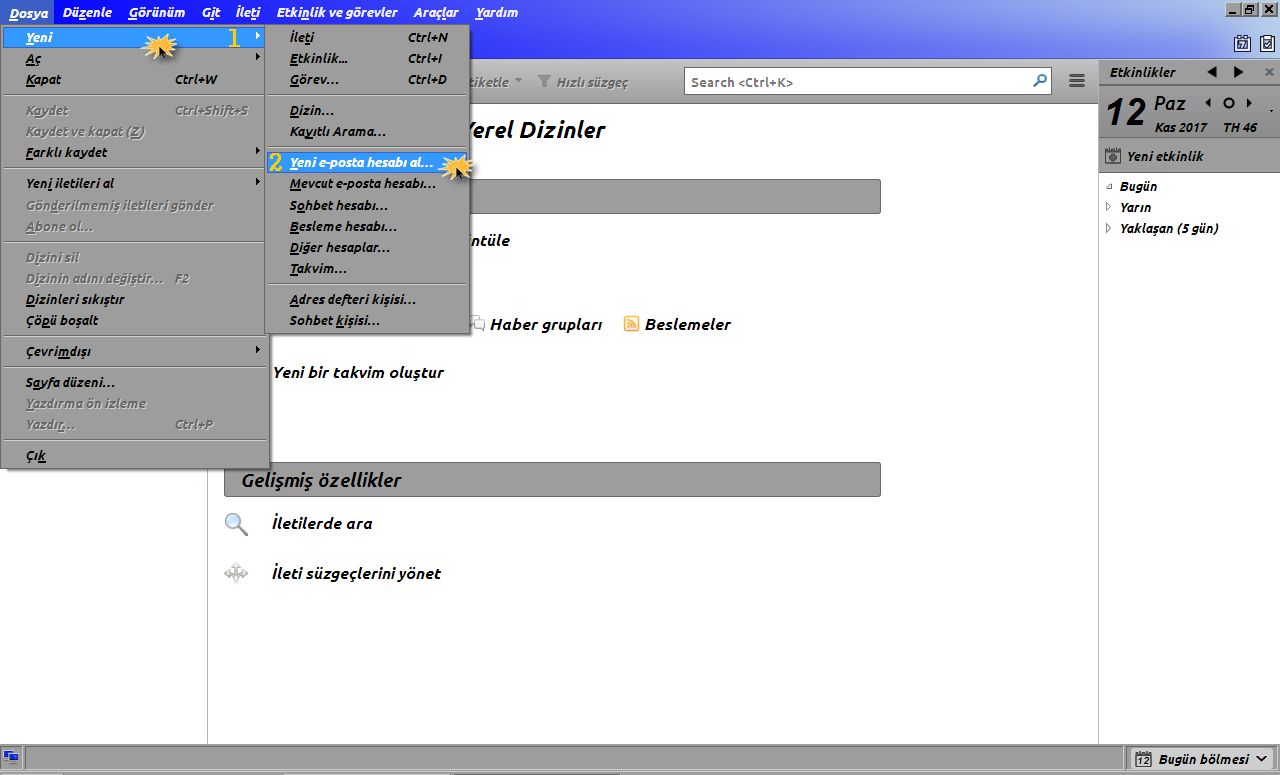Click Çöpü boşalt
Screen dimensions: 1280x775
(x=135, y=320)
